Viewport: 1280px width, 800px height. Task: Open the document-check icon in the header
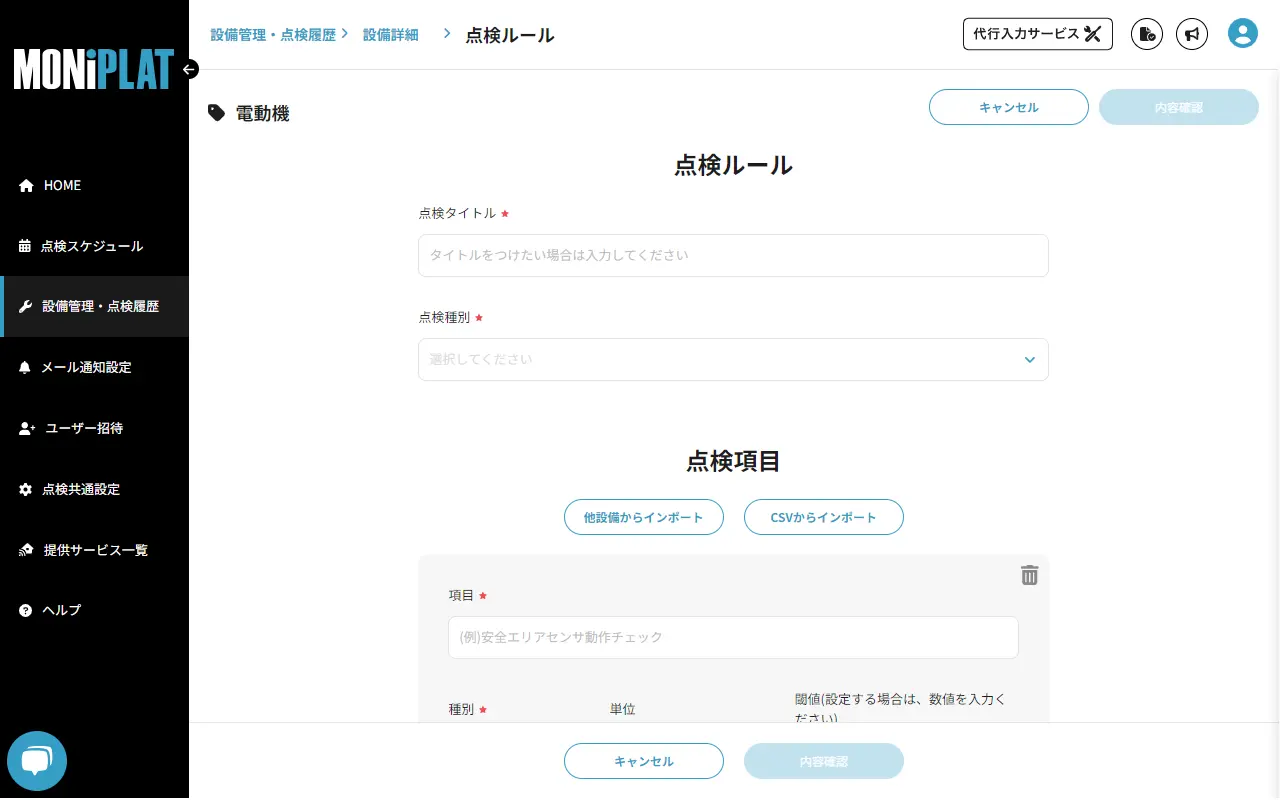click(1146, 34)
